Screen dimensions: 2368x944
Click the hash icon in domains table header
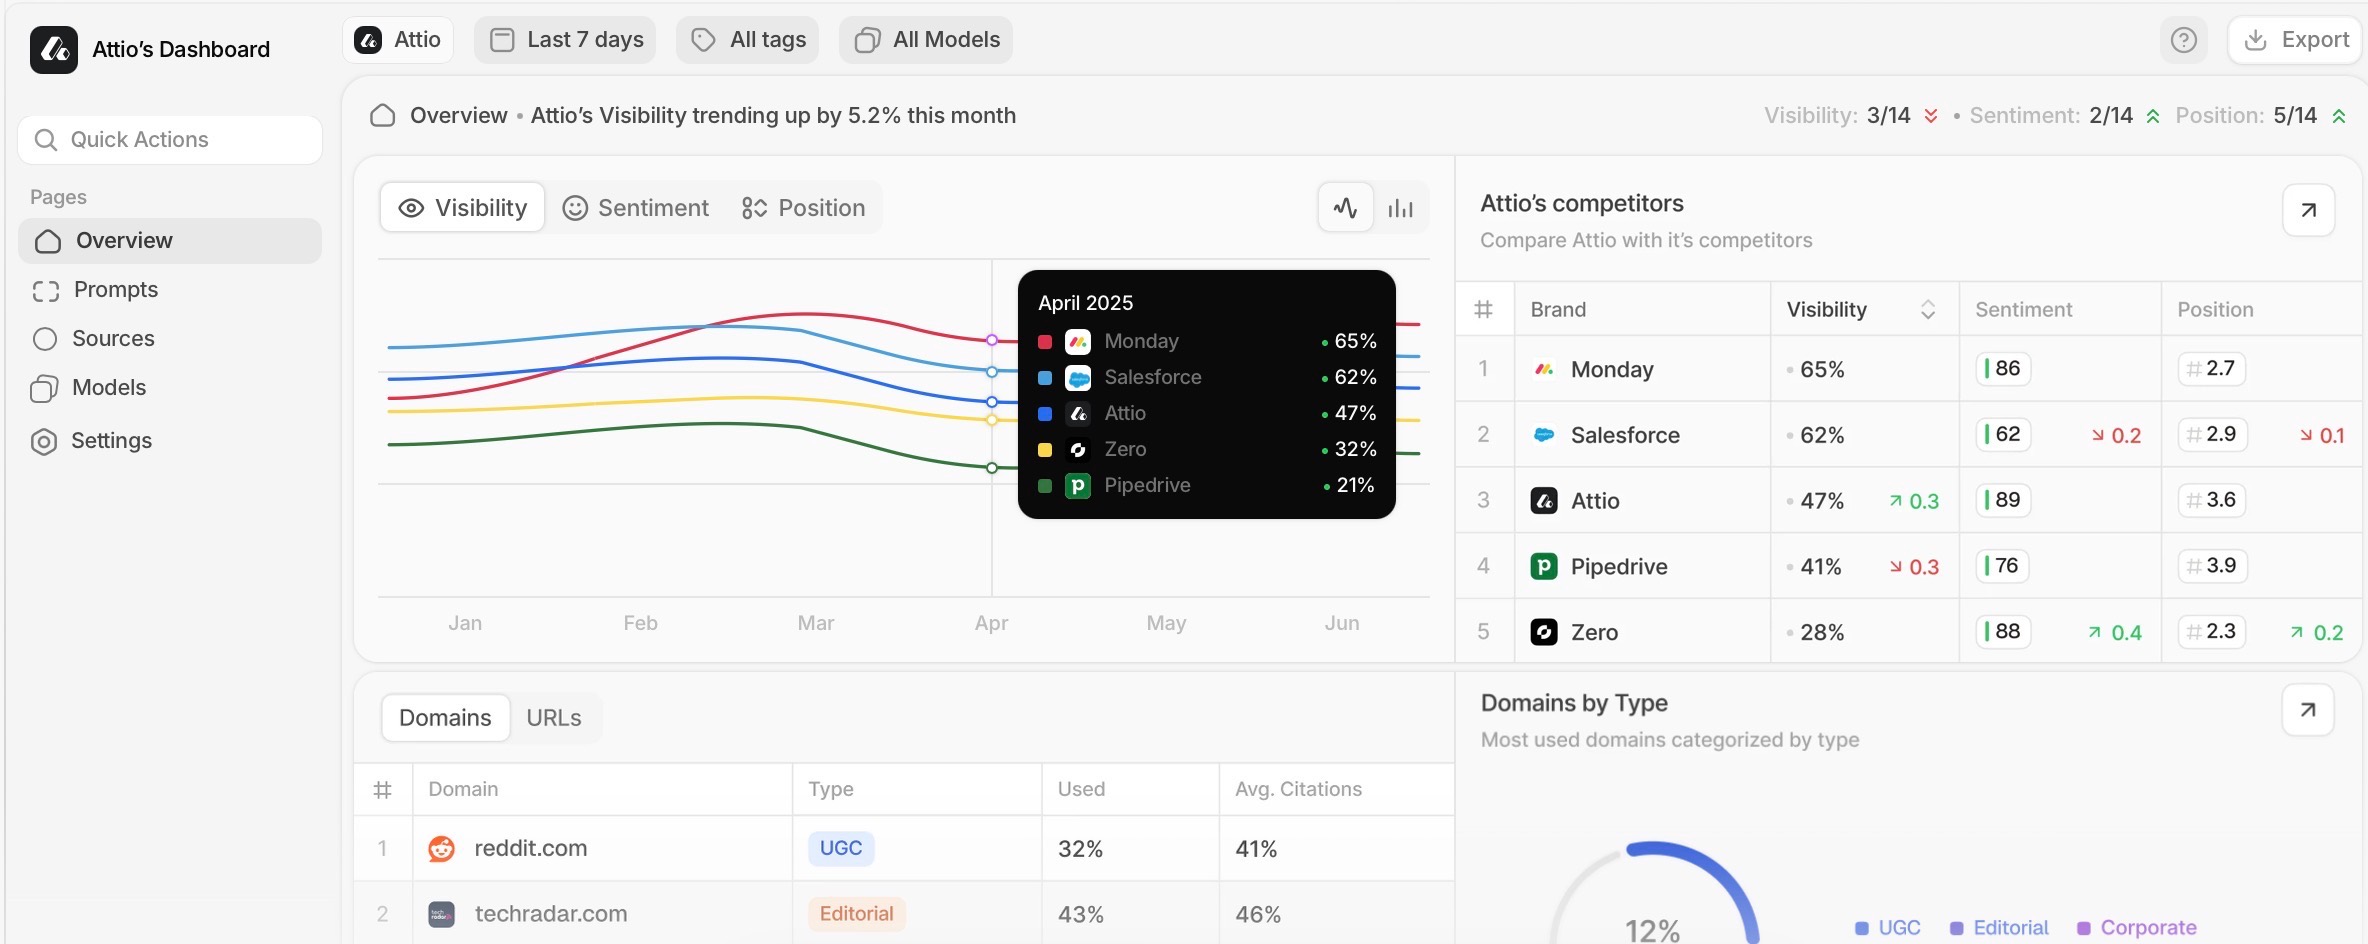(x=382, y=790)
